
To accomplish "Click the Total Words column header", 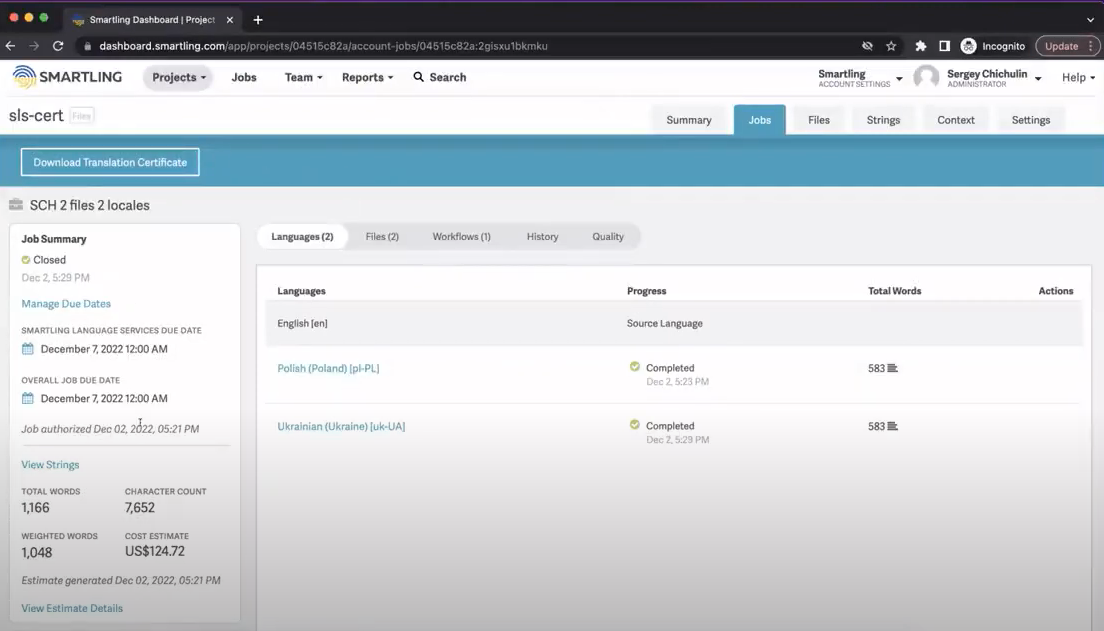I will (x=894, y=291).
